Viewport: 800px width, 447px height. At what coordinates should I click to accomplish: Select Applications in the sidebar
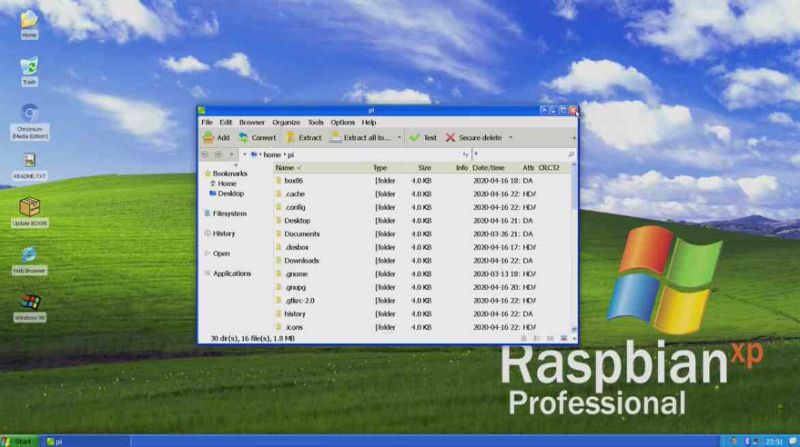tap(228, 274)
